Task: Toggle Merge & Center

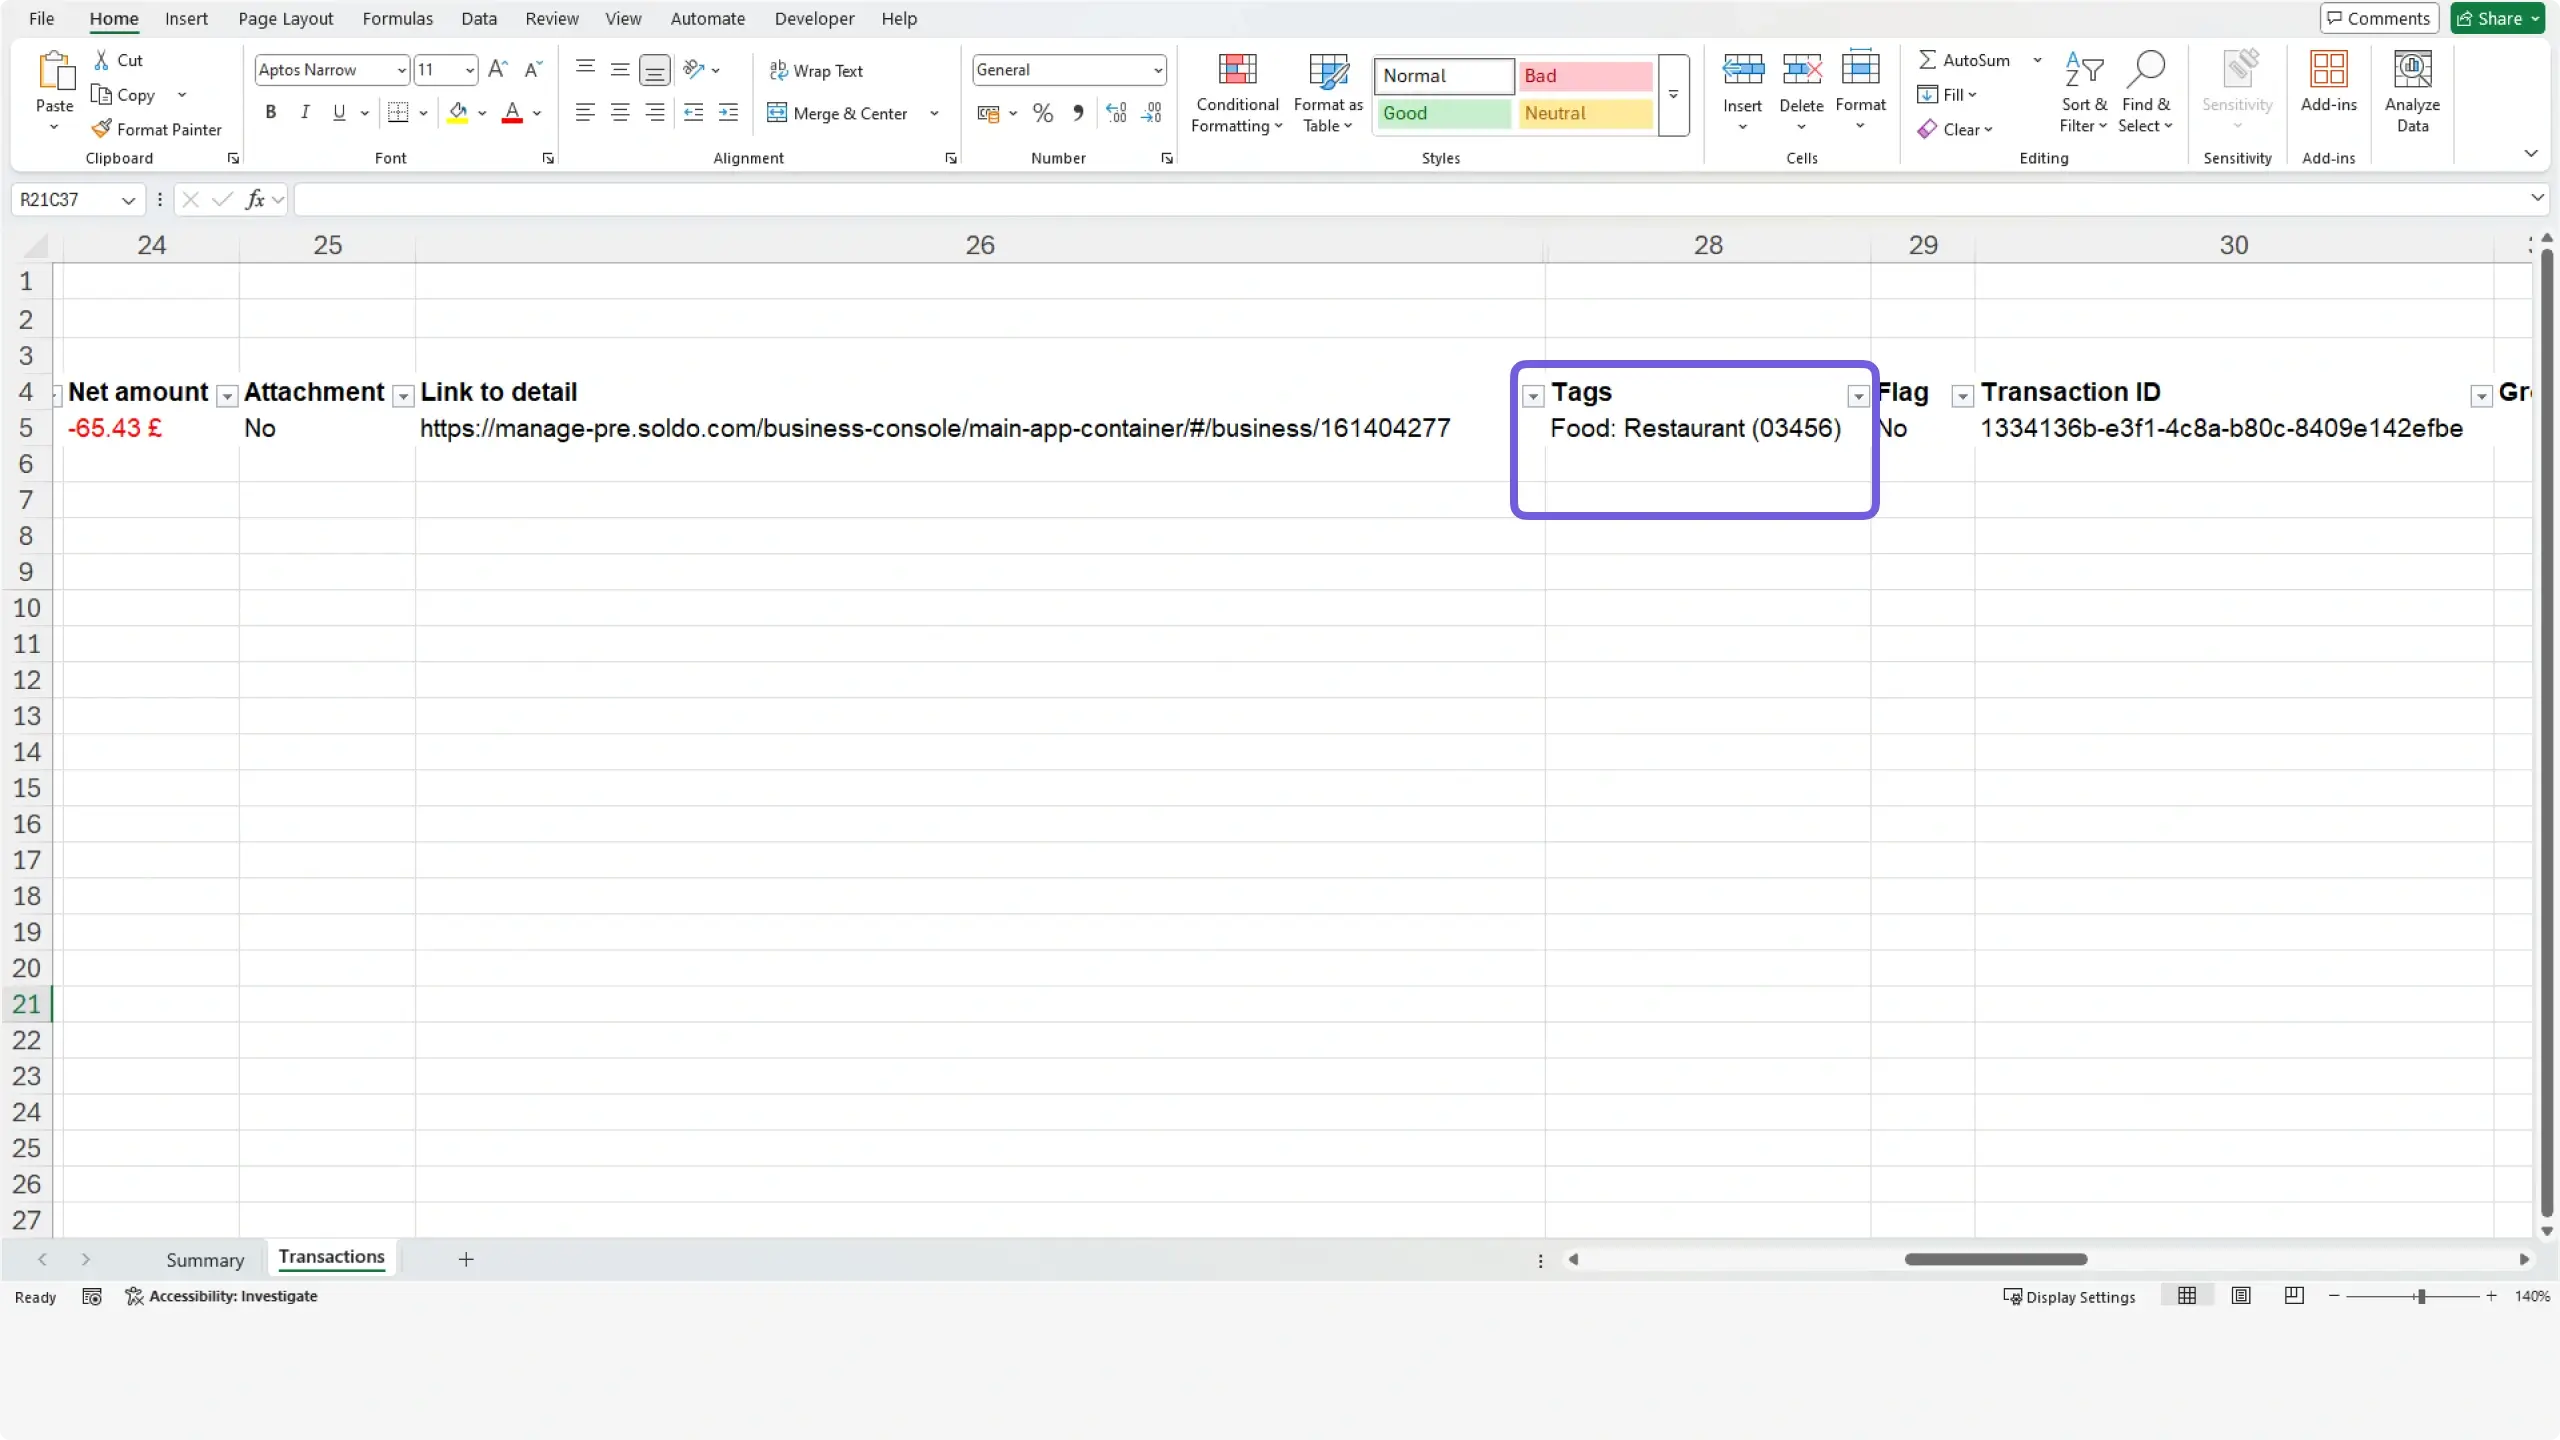Action: coord(838,113)
